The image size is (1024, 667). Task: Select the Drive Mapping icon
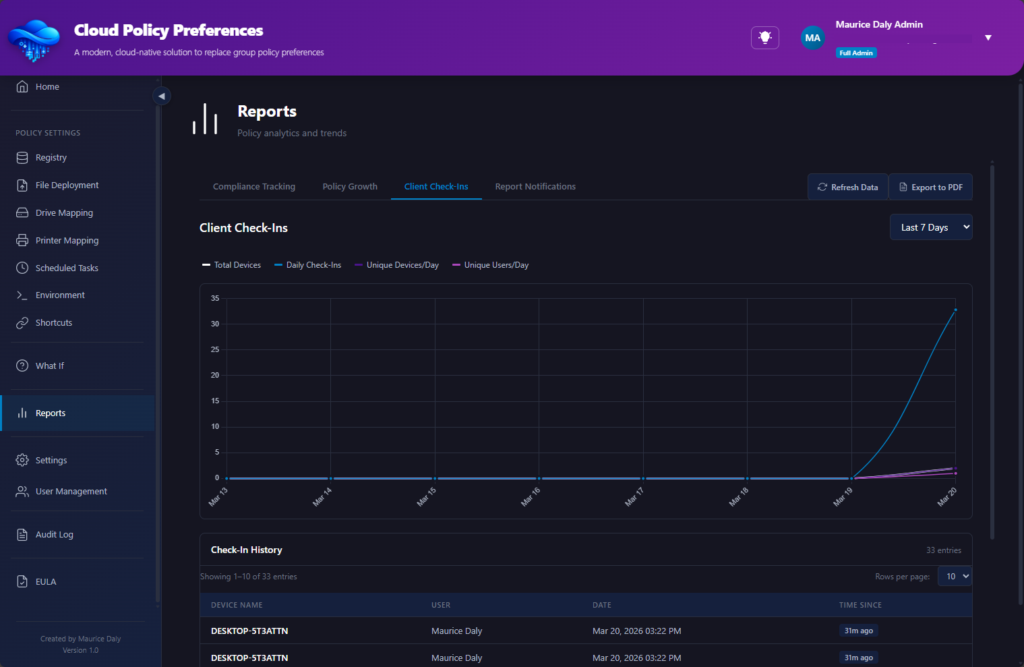[23, 213]
